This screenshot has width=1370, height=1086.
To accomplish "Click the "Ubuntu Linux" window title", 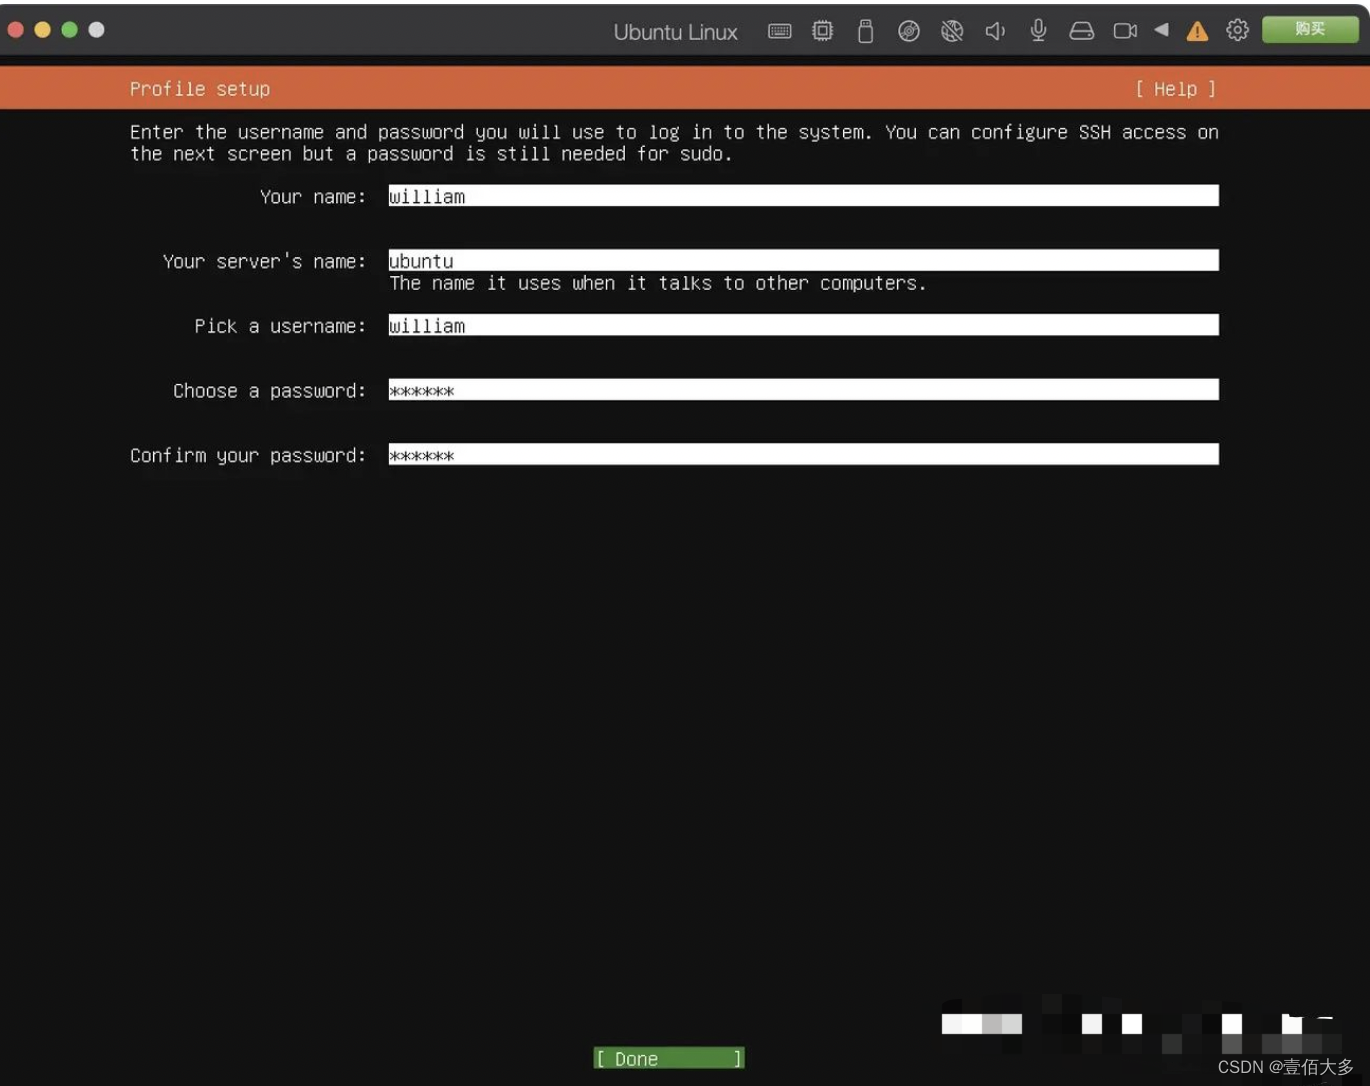I will tap(676, 32).
